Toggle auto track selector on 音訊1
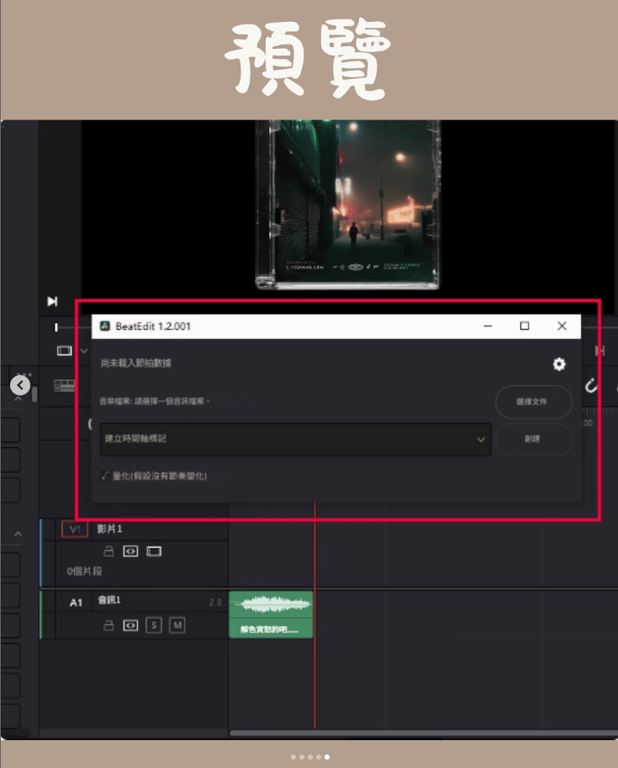 click(130, 625)
